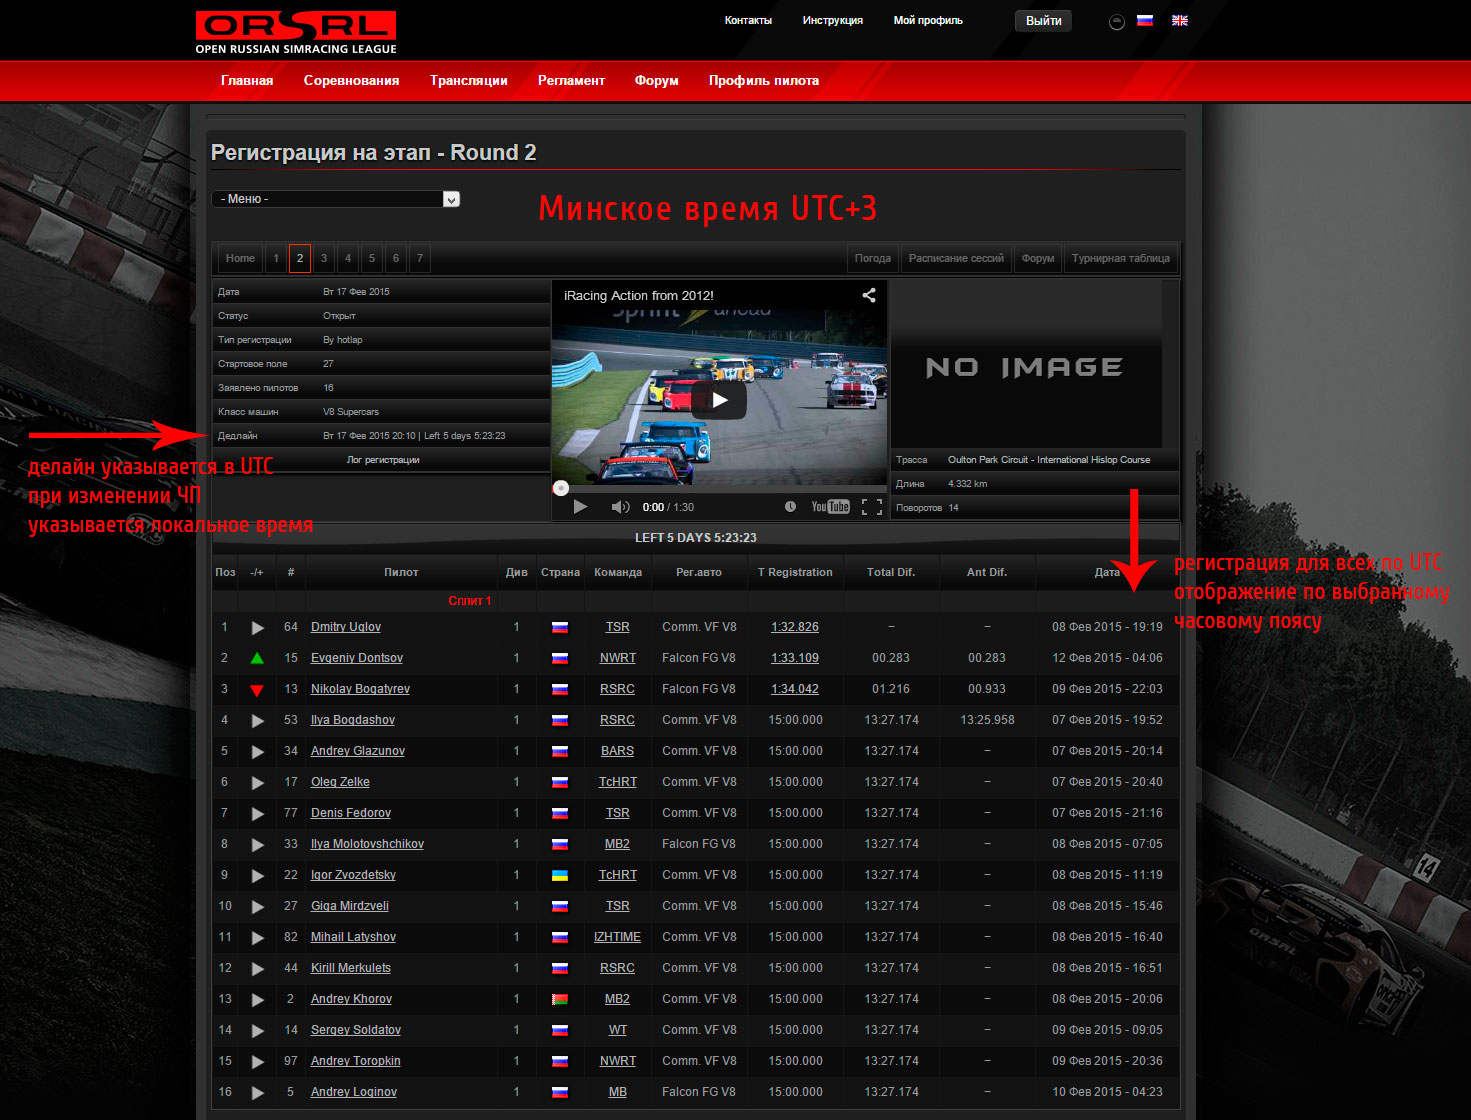1471x1120 pixels.
Task: Click the YouTube logo in the player
Action: tap(830, 507)
